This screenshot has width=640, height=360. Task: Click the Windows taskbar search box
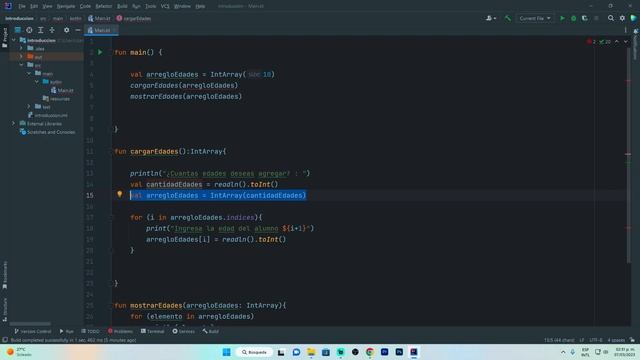[x=254, y=352]
